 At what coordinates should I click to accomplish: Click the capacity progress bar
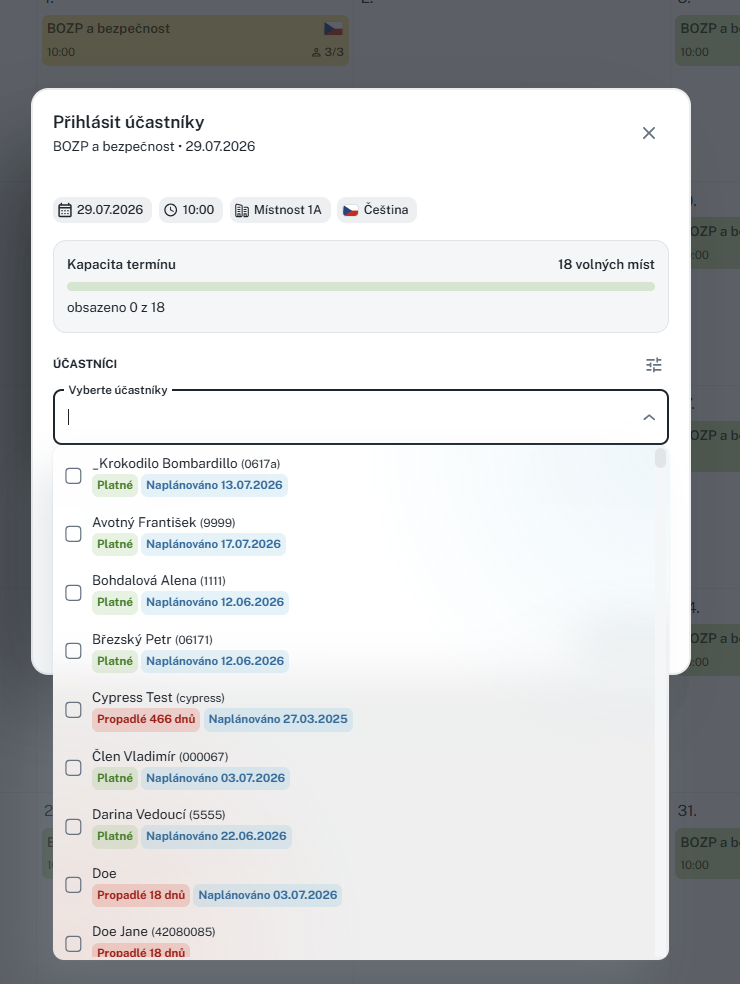tap(361, 287)
